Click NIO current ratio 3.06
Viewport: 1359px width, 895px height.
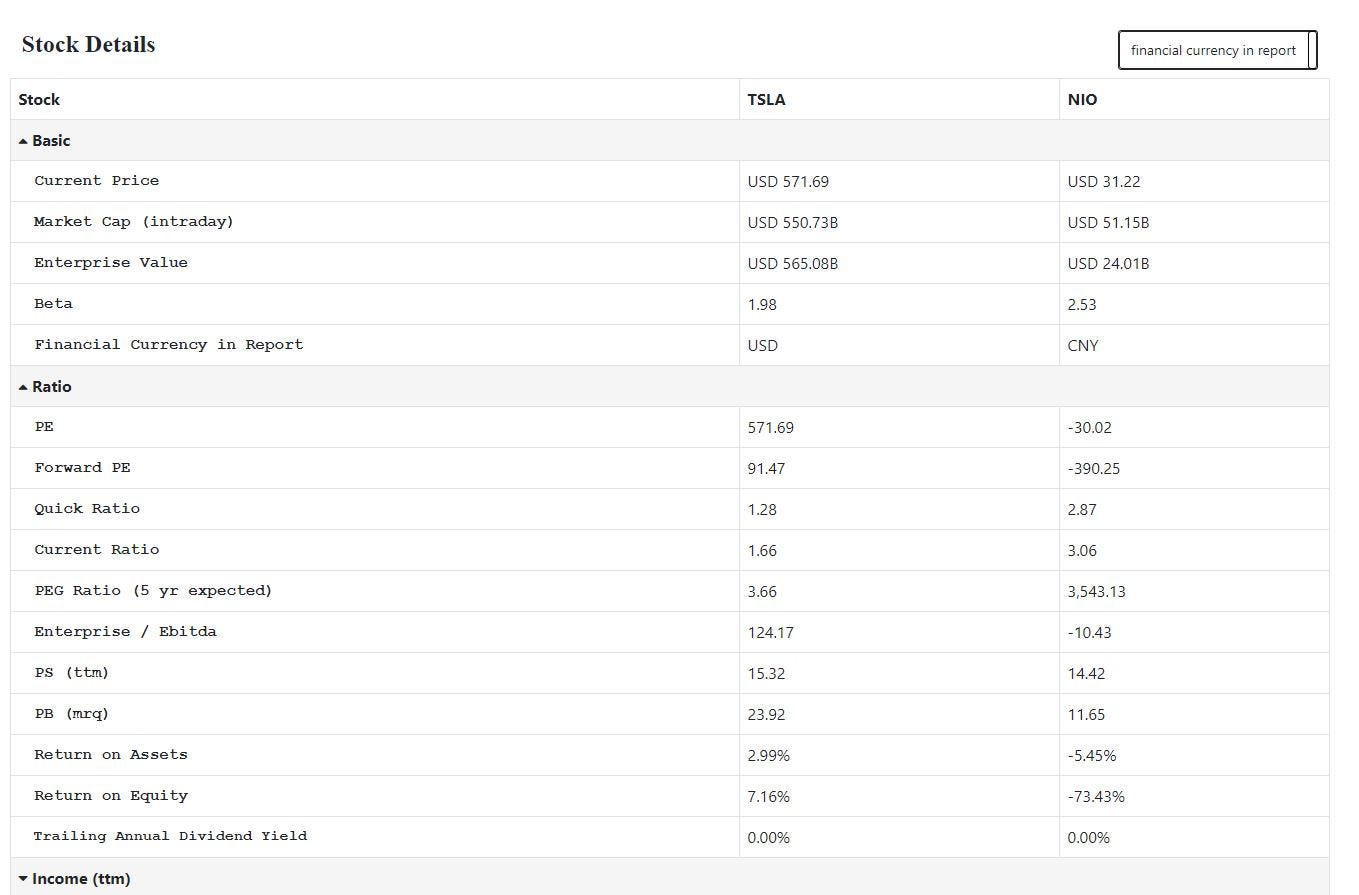[x=1082, y=551]
